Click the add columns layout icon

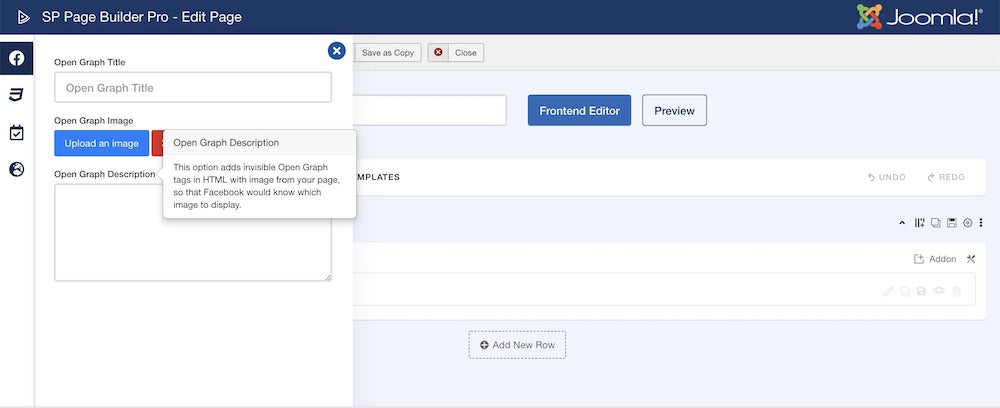pyautogui.click(x=919, y=222)
